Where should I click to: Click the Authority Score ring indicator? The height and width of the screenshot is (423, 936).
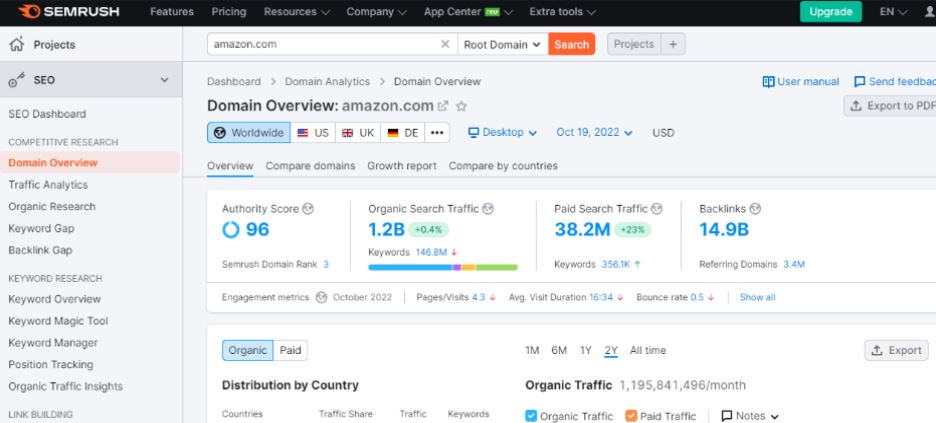230,230
